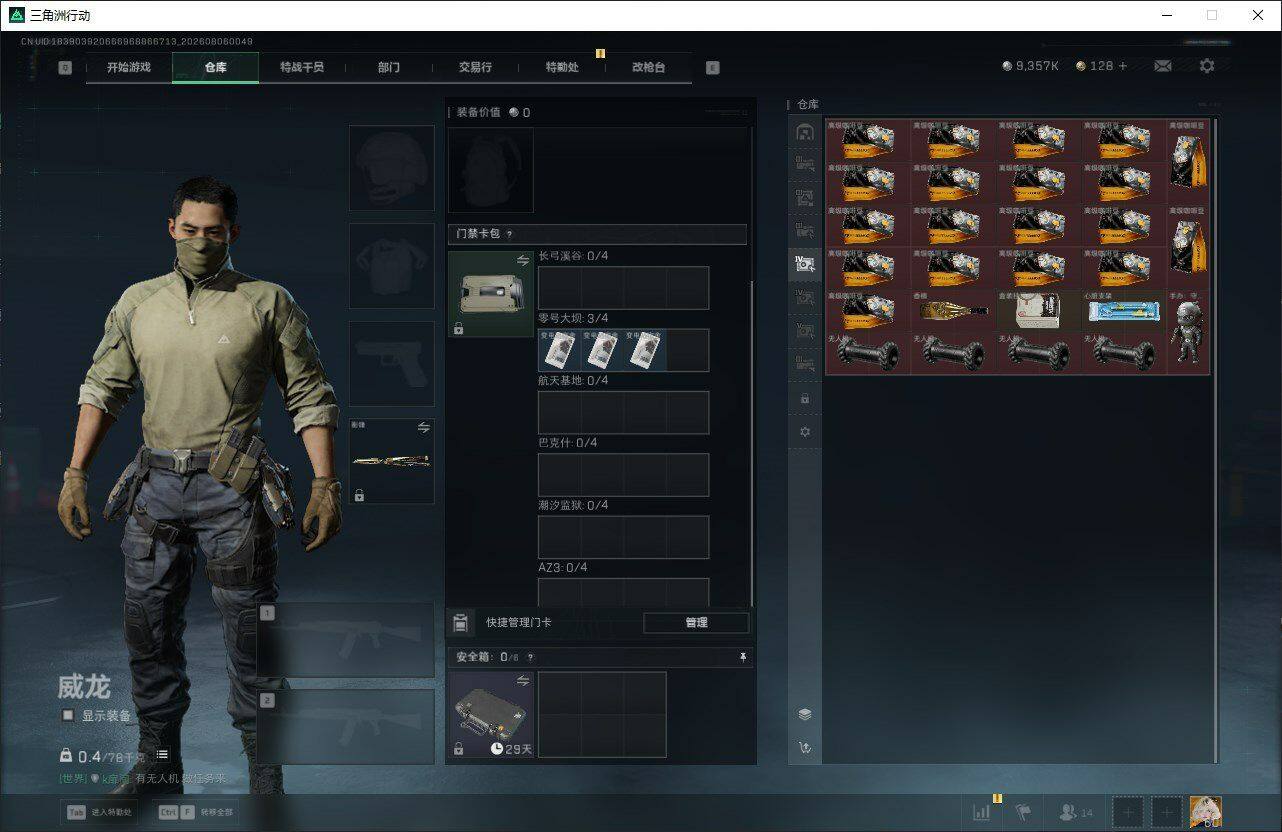The image size is (1282, 832).
Task: Select the highlighted IV storage box tab
Action: [x=805, y=265]
